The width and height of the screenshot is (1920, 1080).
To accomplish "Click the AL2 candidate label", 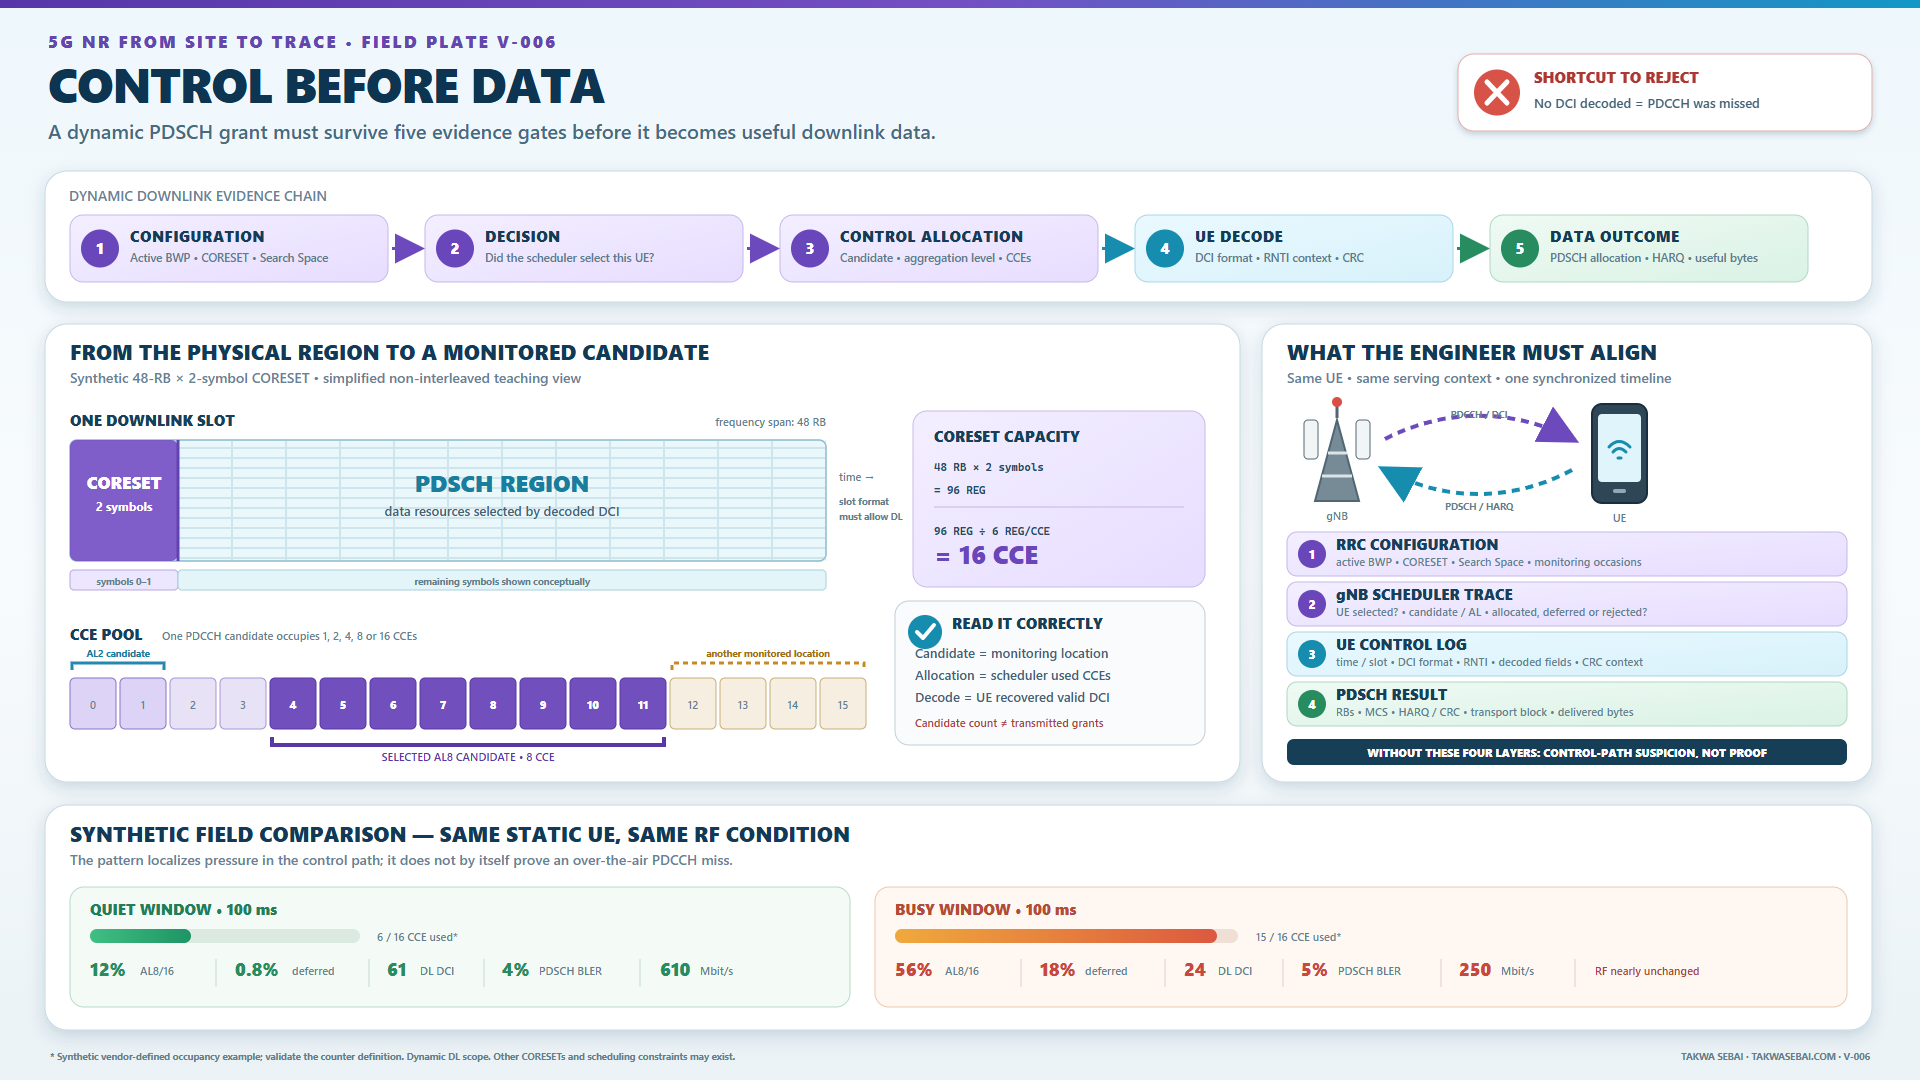I will 118,654.
